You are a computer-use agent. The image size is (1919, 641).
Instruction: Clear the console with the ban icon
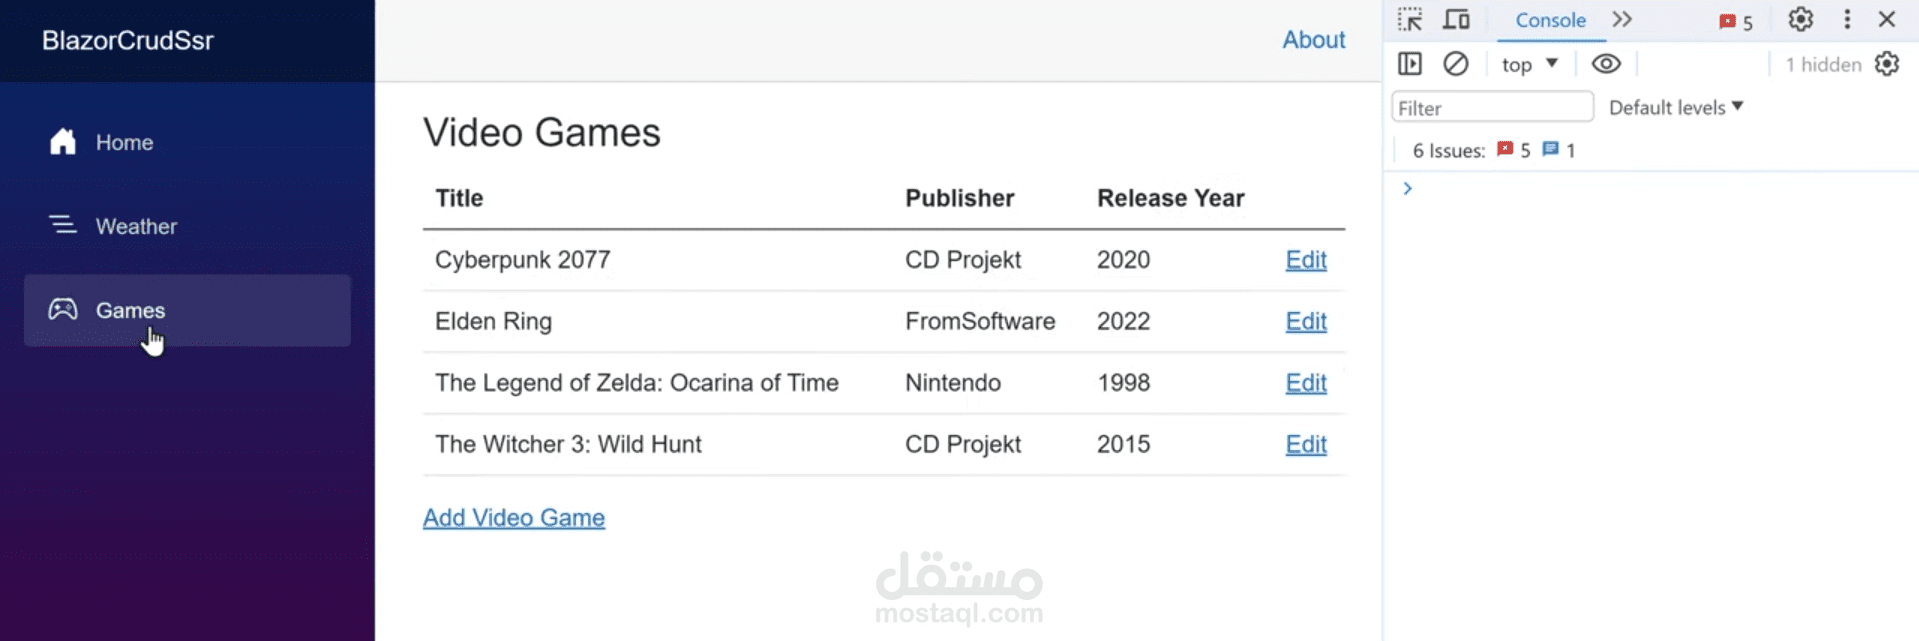tap(1456, 64)
